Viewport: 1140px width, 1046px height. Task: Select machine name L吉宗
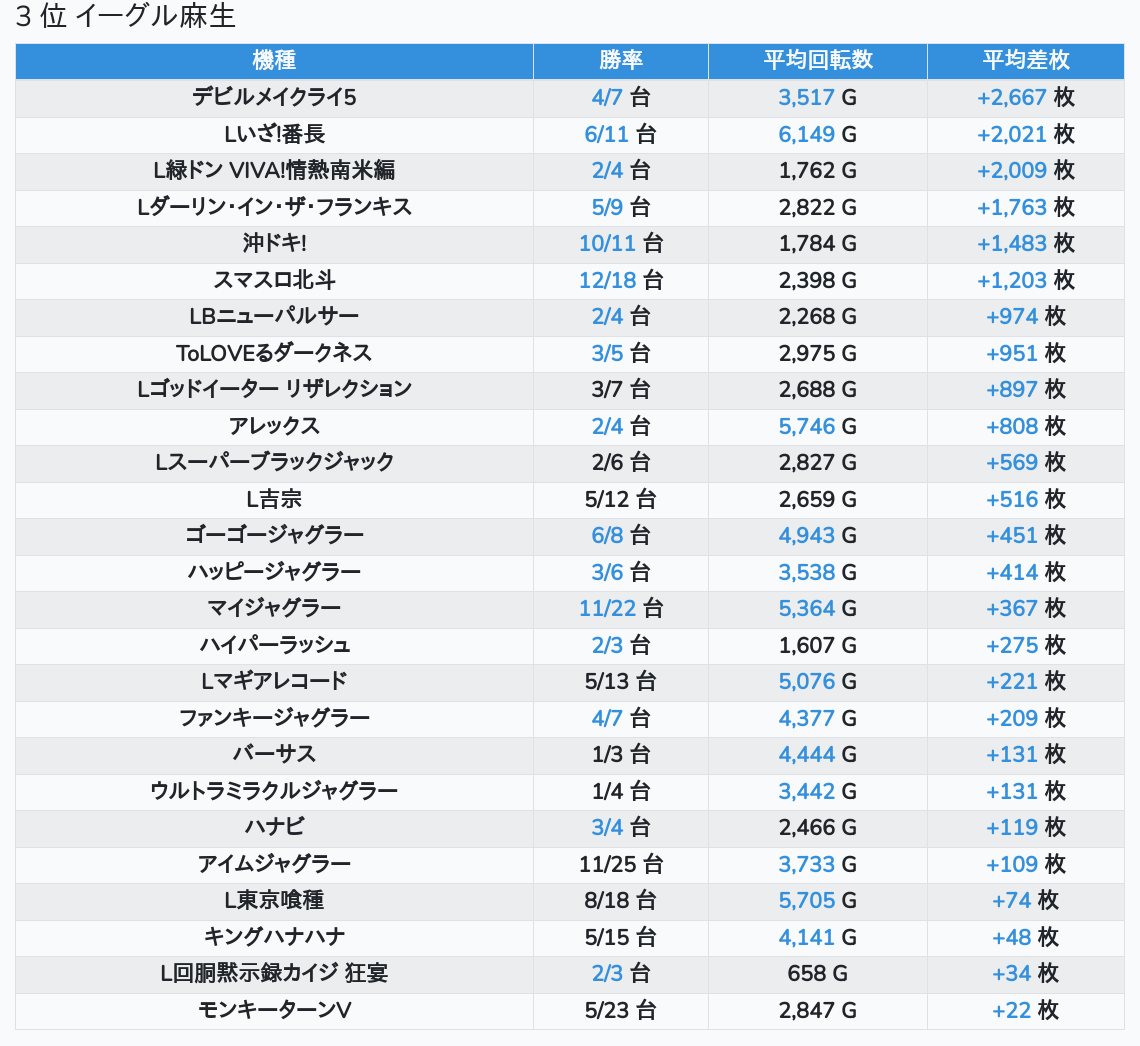click(x=274, y=499)
